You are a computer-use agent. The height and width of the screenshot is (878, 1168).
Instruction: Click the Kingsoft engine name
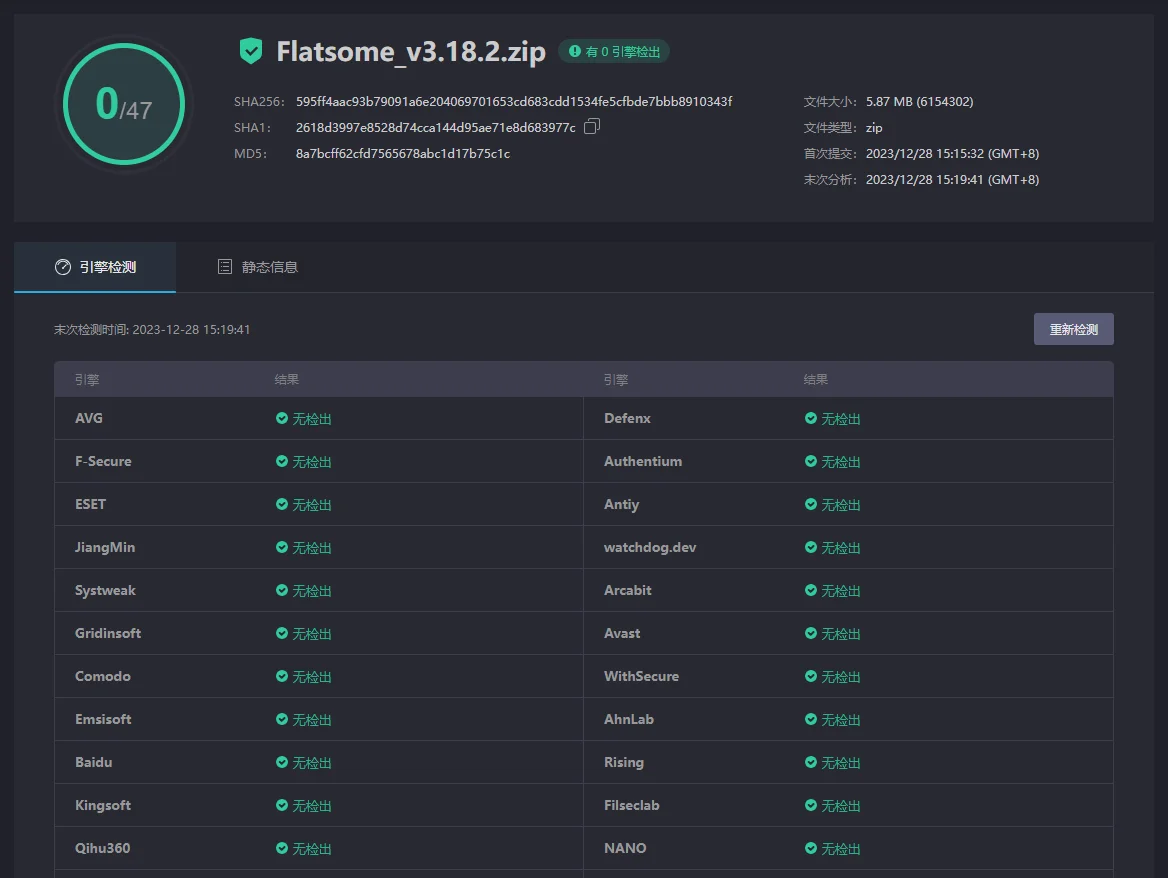point(103,805)
